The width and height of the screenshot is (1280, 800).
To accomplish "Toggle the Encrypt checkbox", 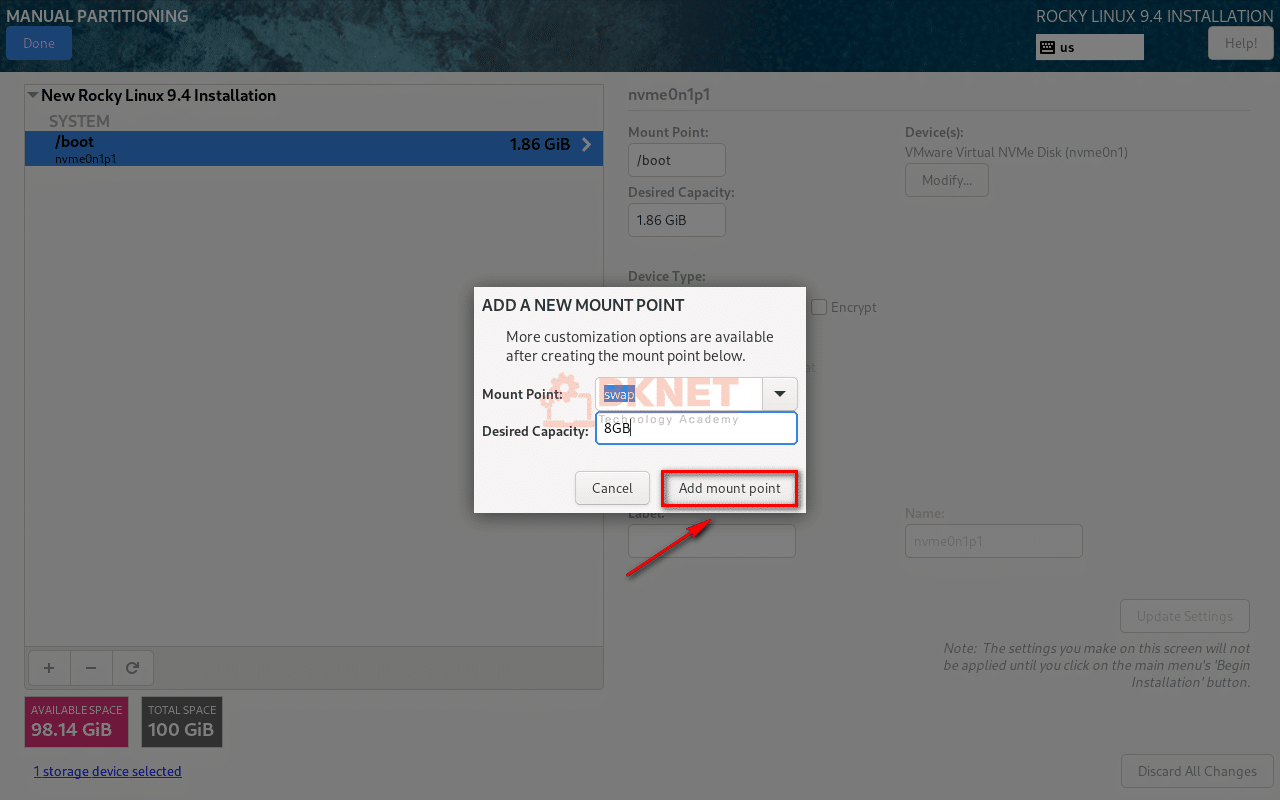I will pyautogui.click(x=819, y=307).
